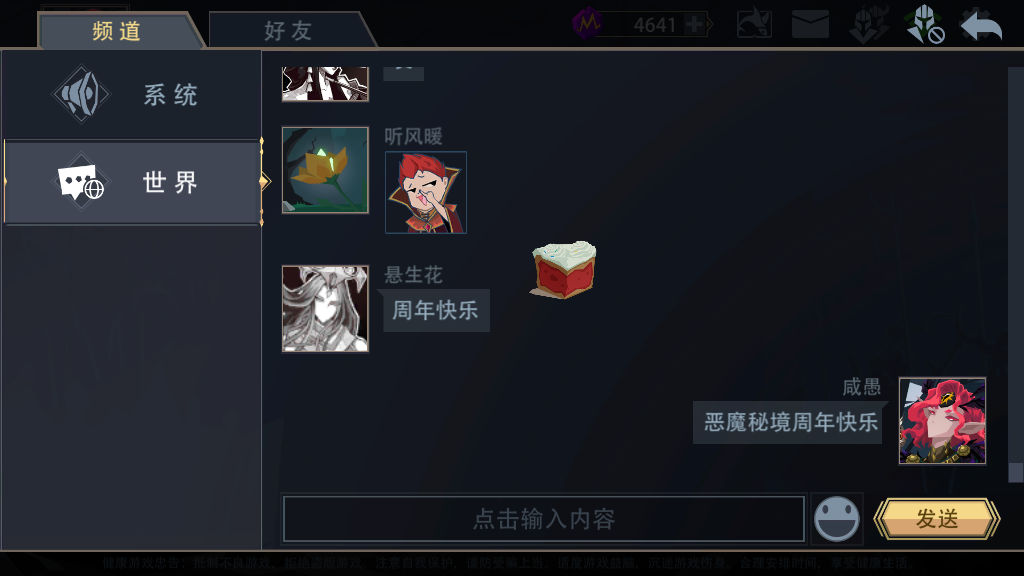This screenshot has height=576, width=1024.
Task: Switch to the 好友 friends tab
Action: click(x=288, y=31)
